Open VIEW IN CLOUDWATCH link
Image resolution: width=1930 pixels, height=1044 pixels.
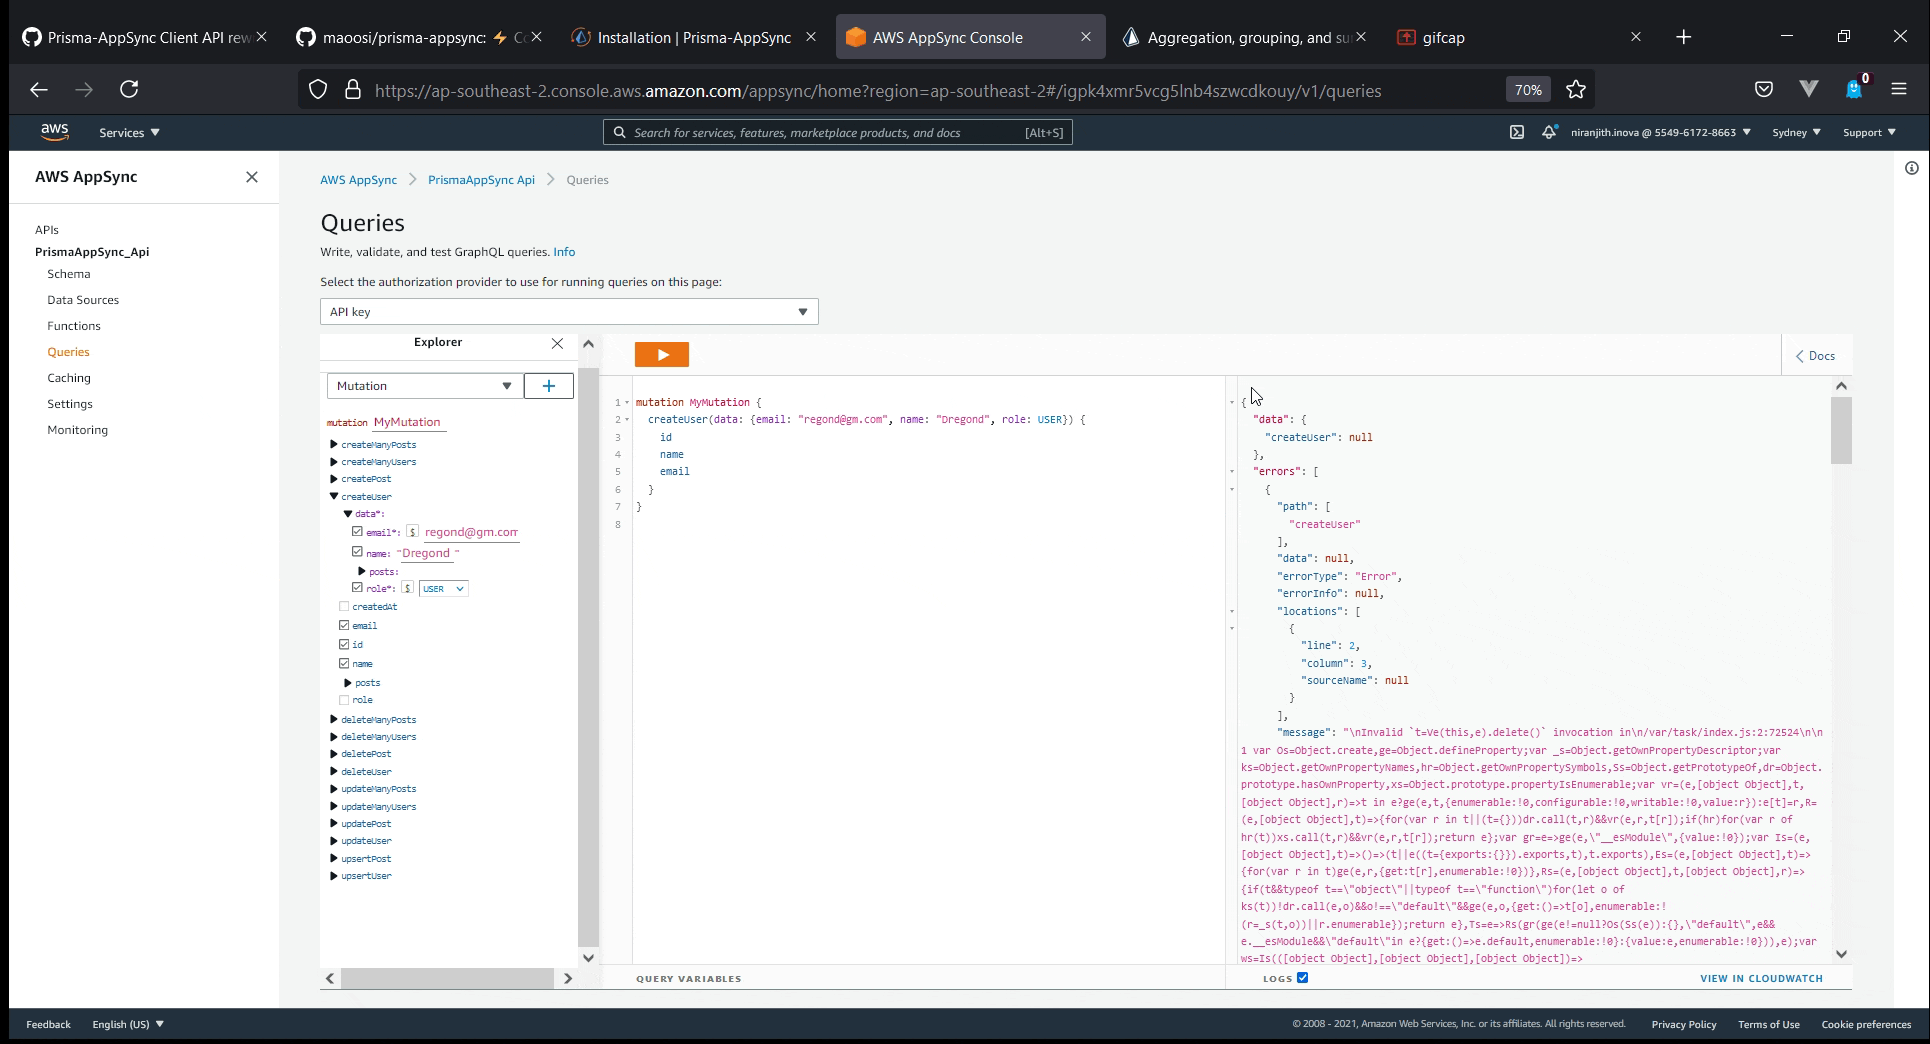tap(1761, 978)
